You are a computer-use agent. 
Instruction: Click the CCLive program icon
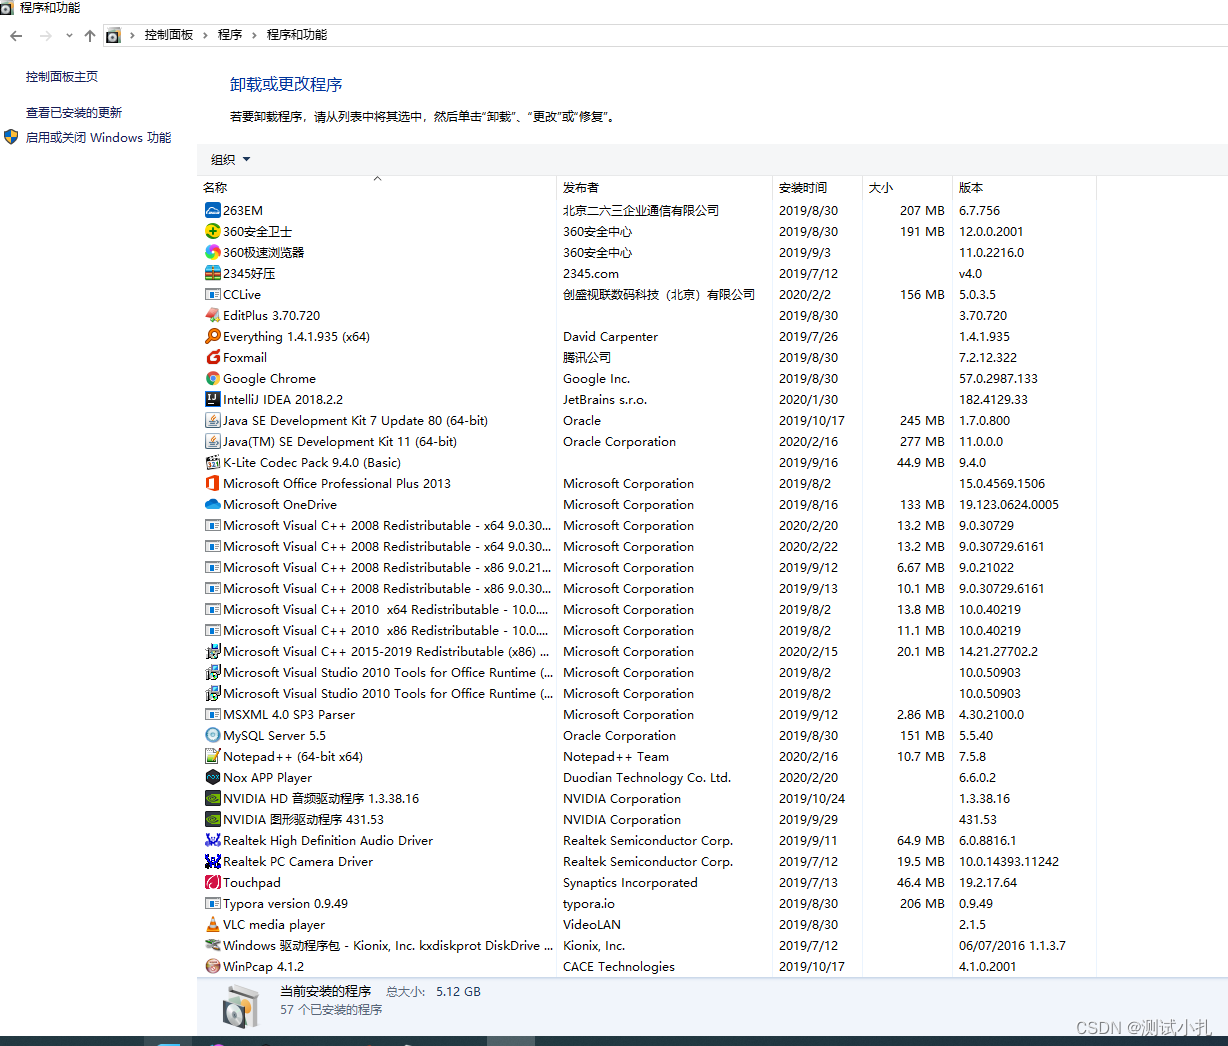[212, 294]
